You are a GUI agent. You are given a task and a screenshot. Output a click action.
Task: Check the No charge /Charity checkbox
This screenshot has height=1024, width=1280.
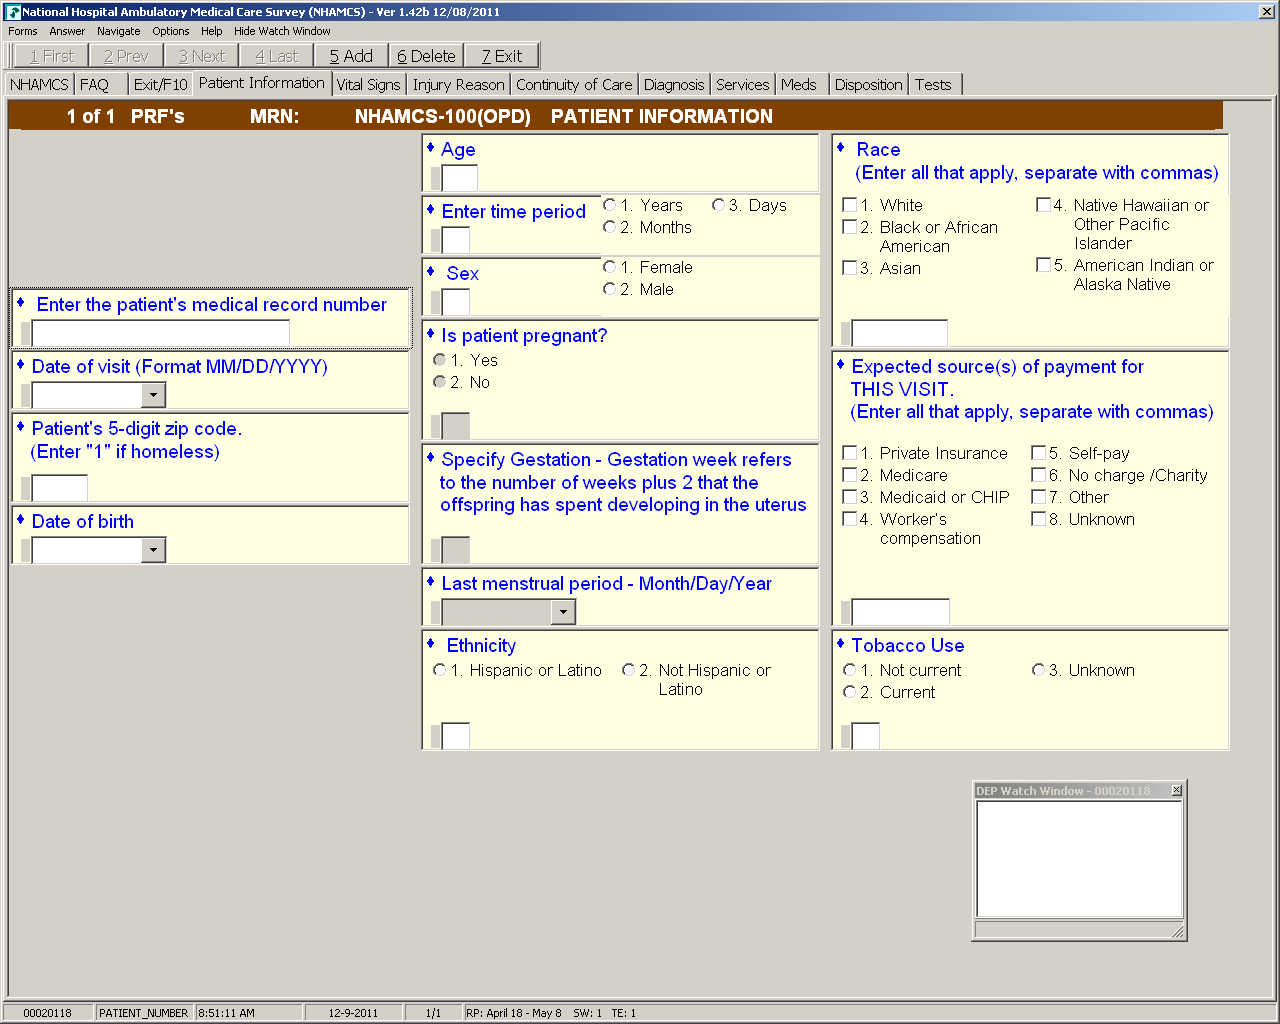click(1039, 475)
